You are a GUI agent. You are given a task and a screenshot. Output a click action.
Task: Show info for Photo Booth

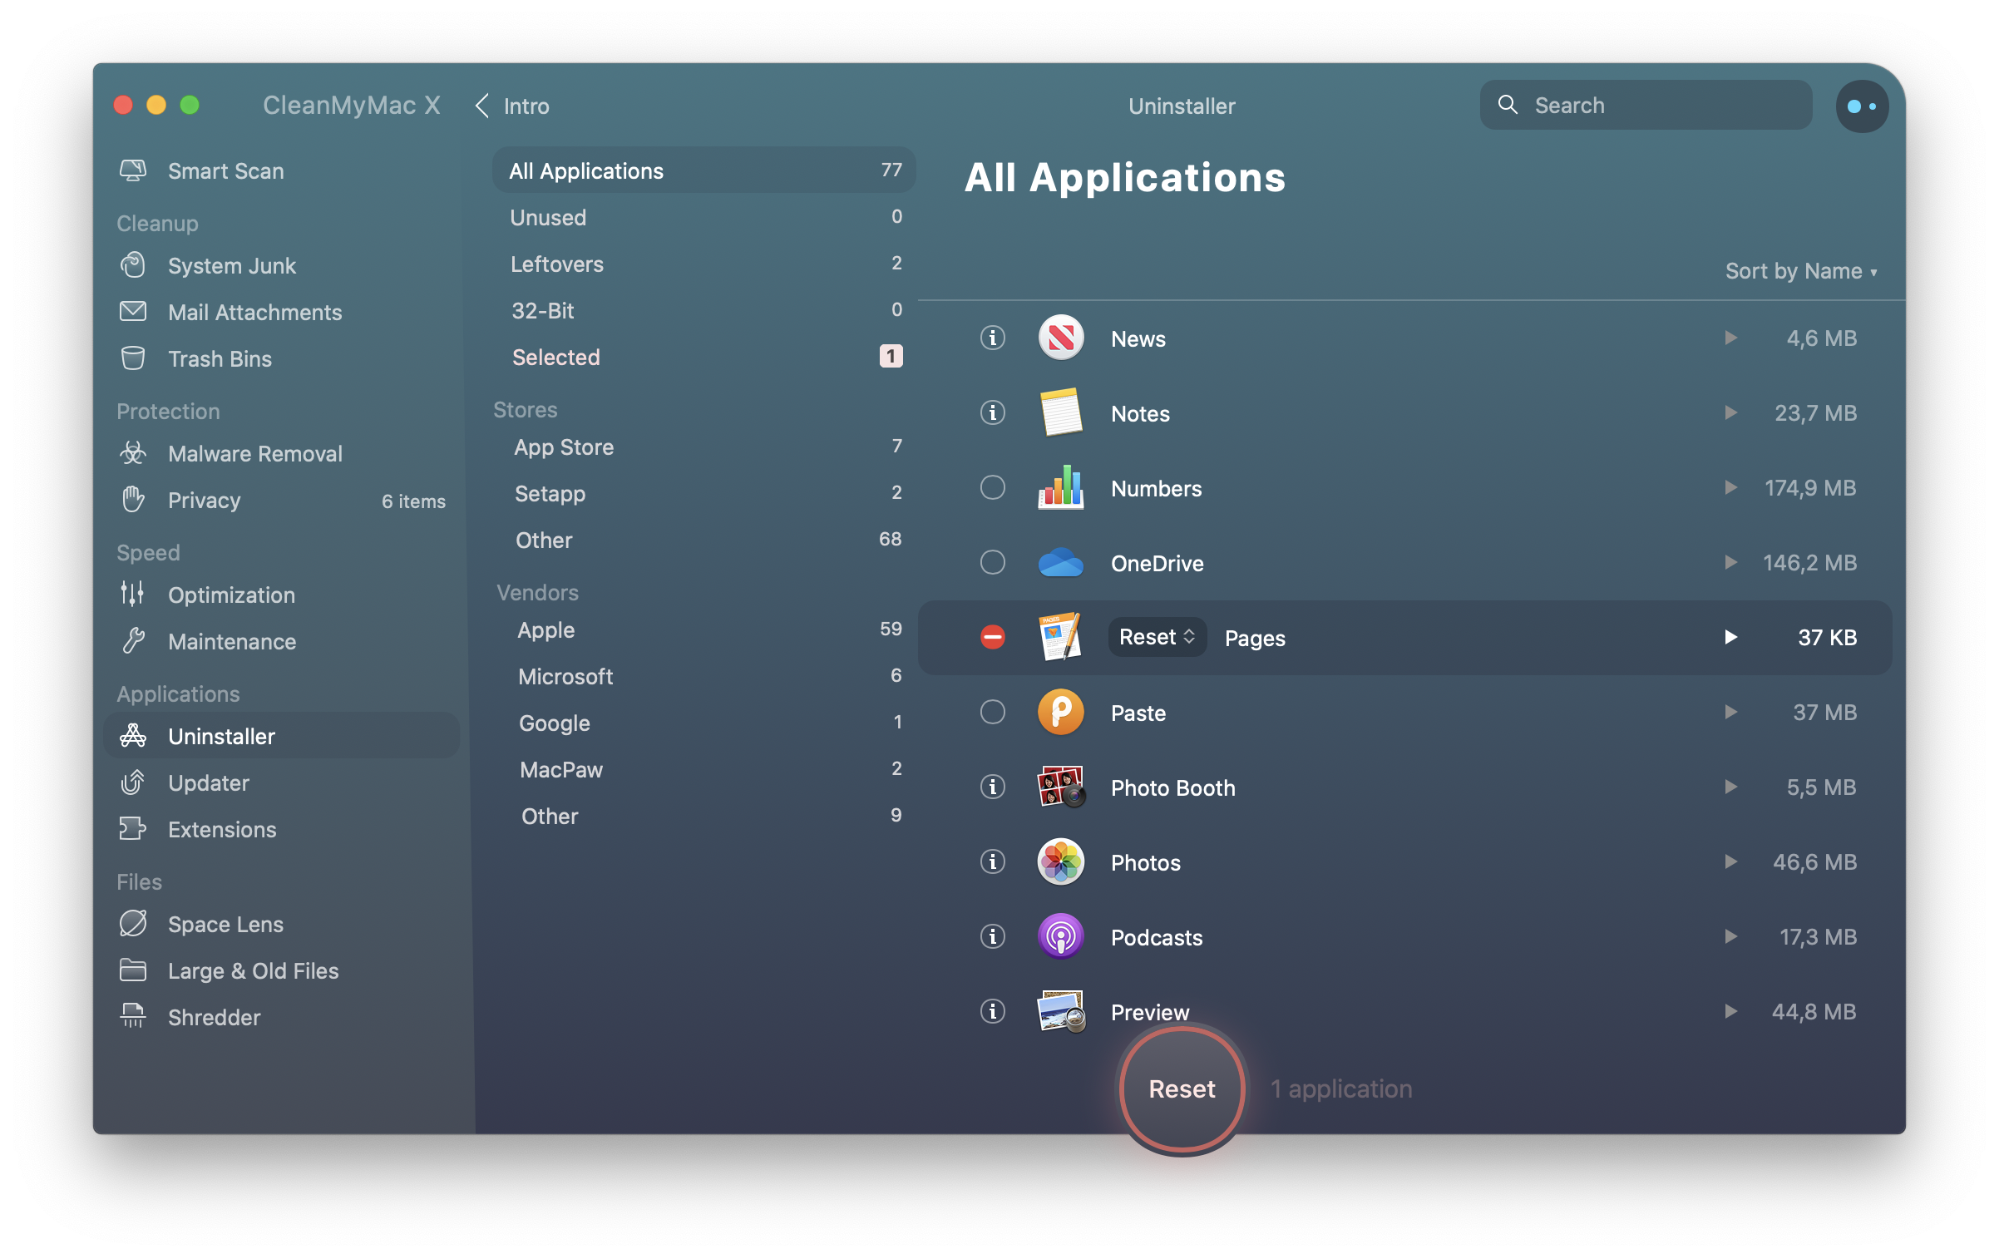coord(992,787)
